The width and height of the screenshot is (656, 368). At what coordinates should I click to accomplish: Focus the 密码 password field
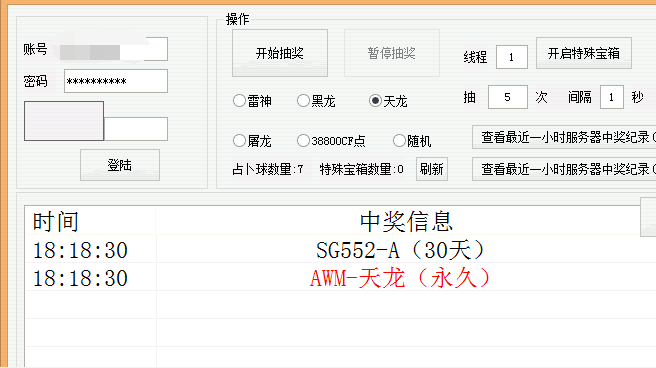click(116, 81)
